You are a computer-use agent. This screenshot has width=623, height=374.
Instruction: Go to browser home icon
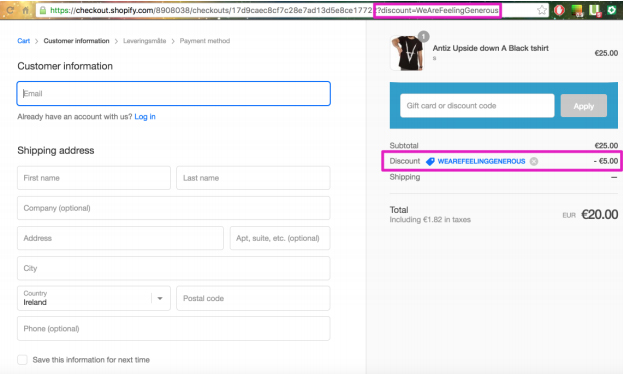tap(25, 10)
